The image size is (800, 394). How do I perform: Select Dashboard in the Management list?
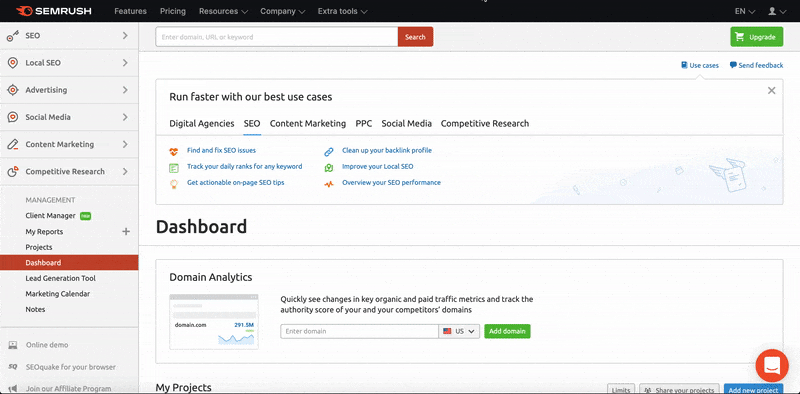[x=69, y=263]
